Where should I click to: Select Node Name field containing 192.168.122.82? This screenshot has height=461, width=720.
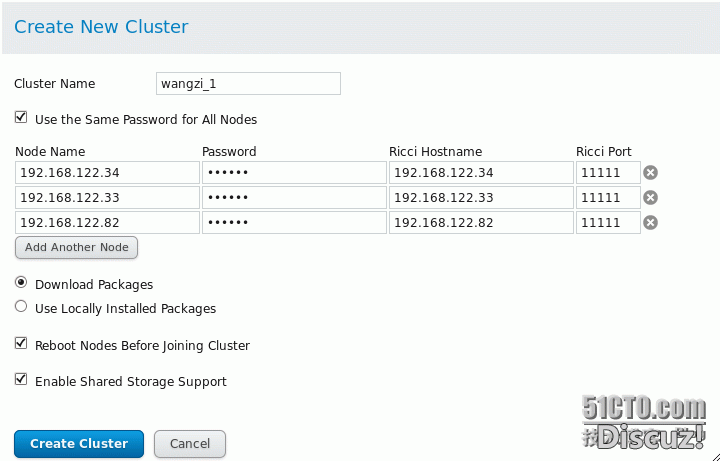[x=107, y=222]
